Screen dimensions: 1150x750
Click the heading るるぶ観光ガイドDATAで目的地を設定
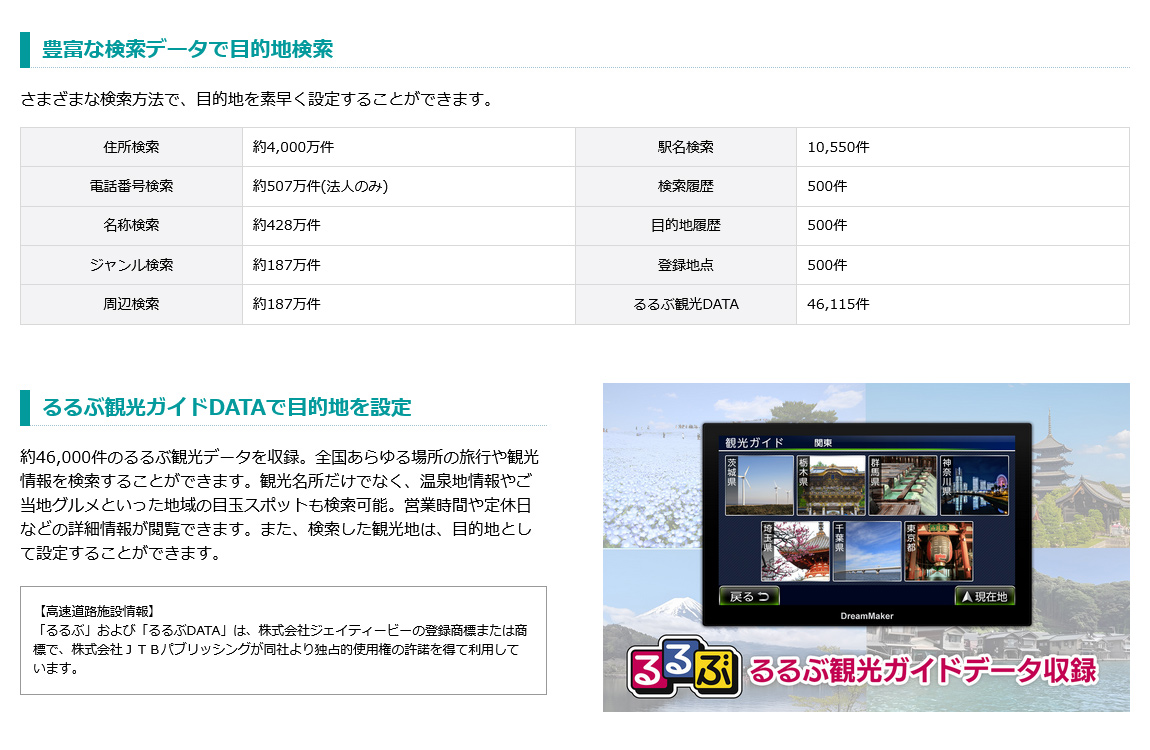[x=227, y=407]
